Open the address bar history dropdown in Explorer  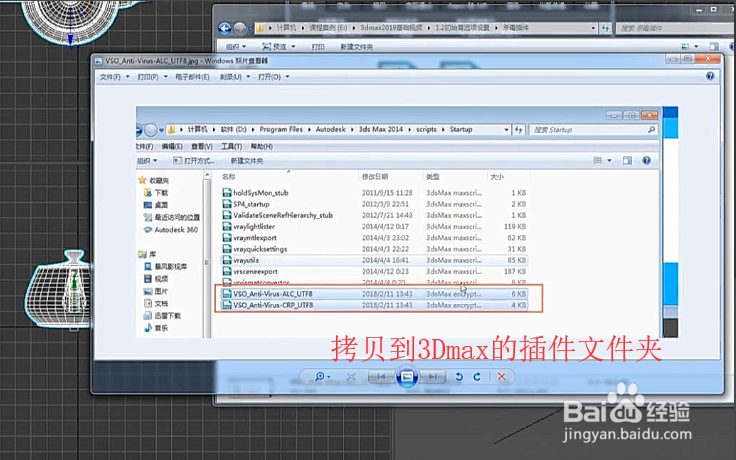click(593, 28)
